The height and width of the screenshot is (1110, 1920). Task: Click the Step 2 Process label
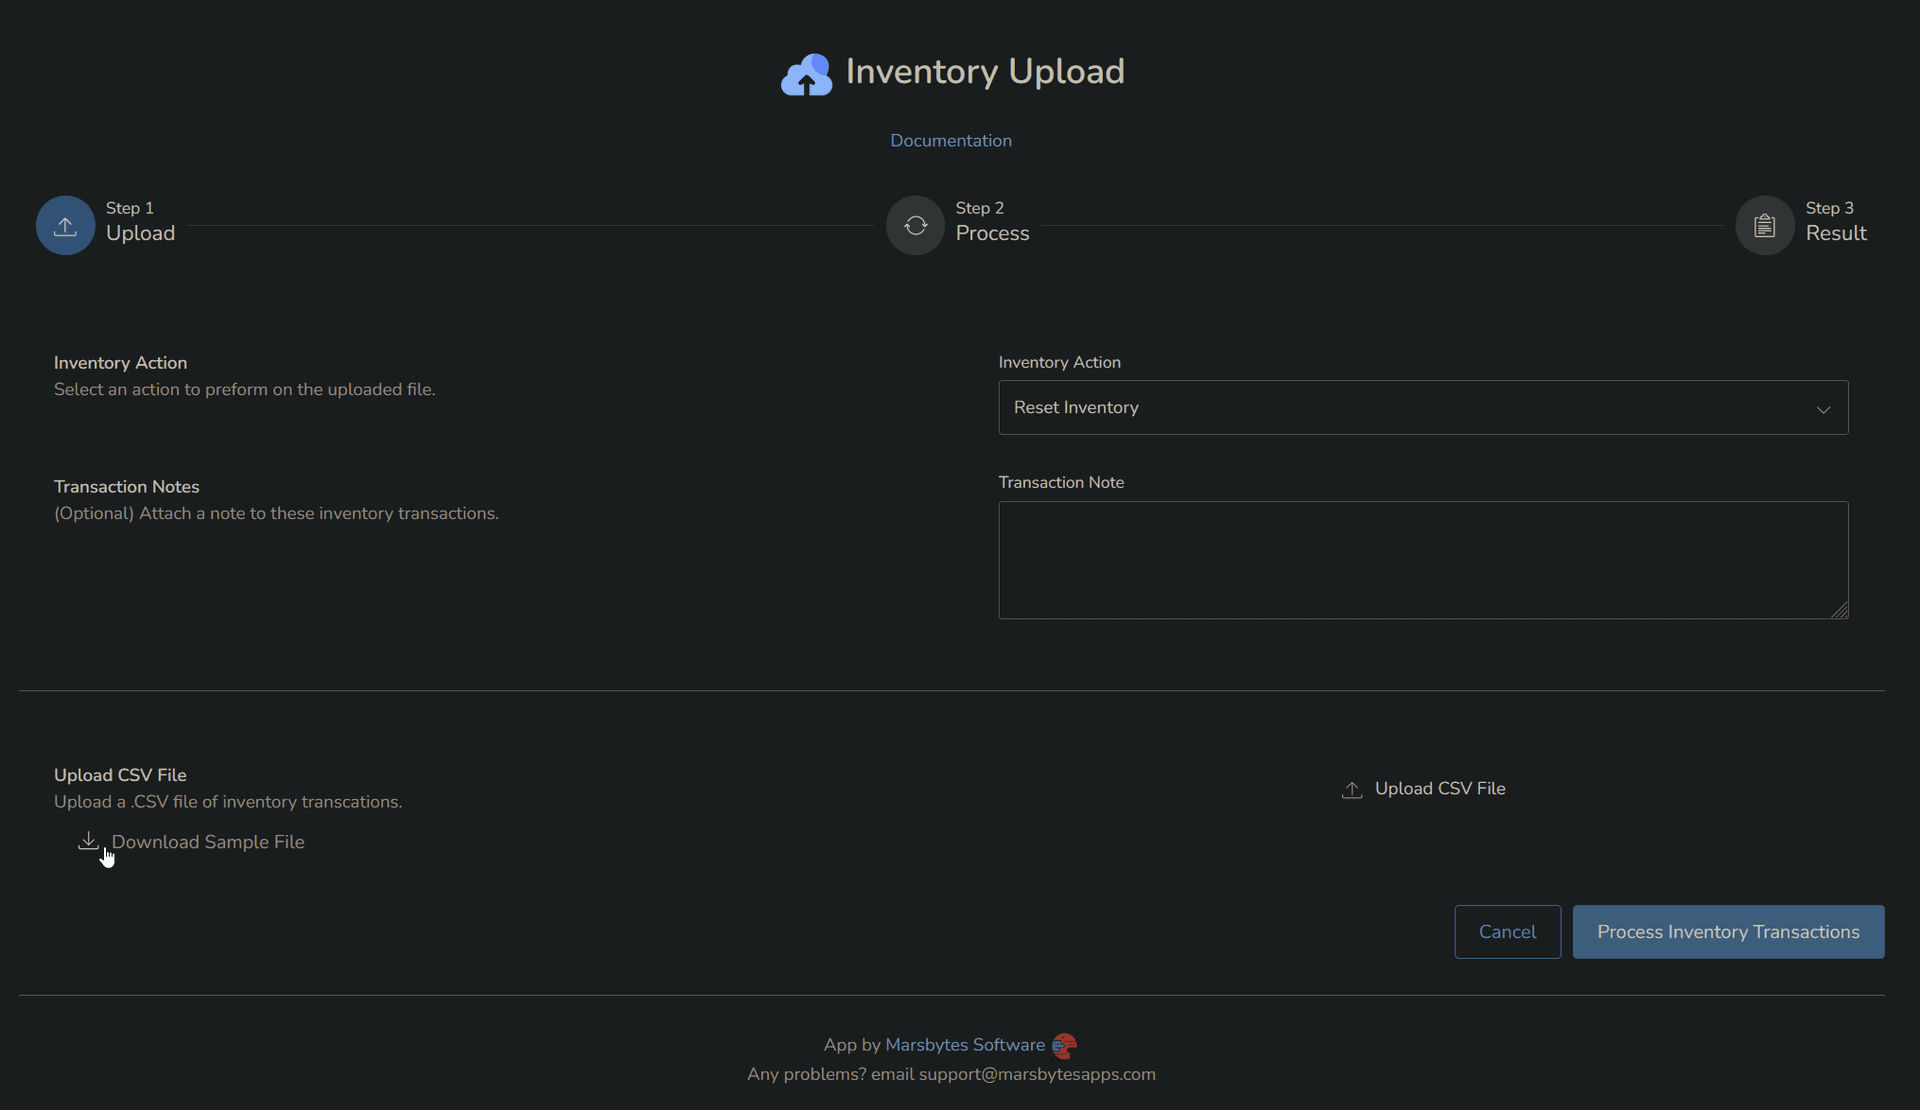coord(992,233)
